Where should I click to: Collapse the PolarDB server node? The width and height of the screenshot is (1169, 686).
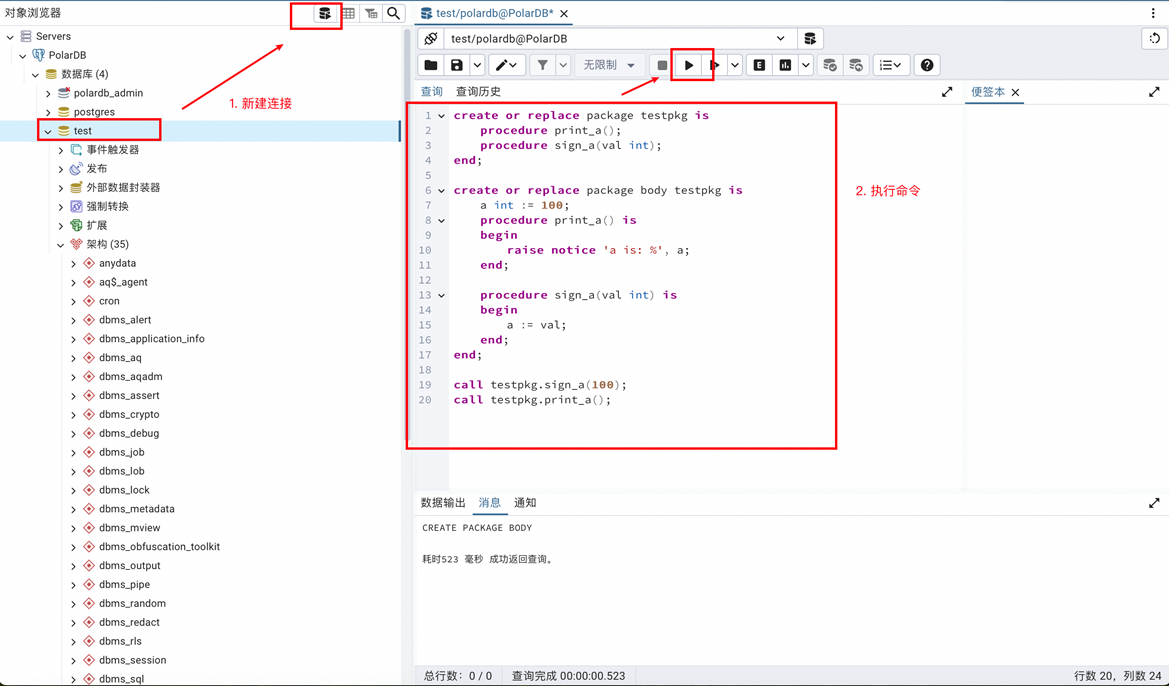23,55
